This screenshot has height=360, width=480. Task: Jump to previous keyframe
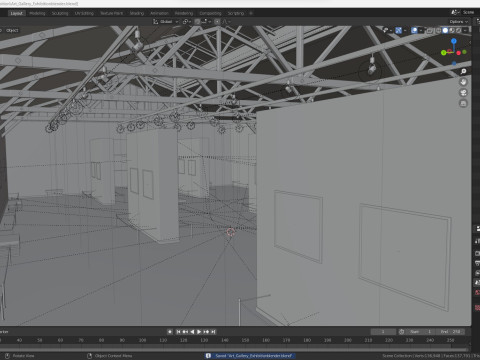185,332
